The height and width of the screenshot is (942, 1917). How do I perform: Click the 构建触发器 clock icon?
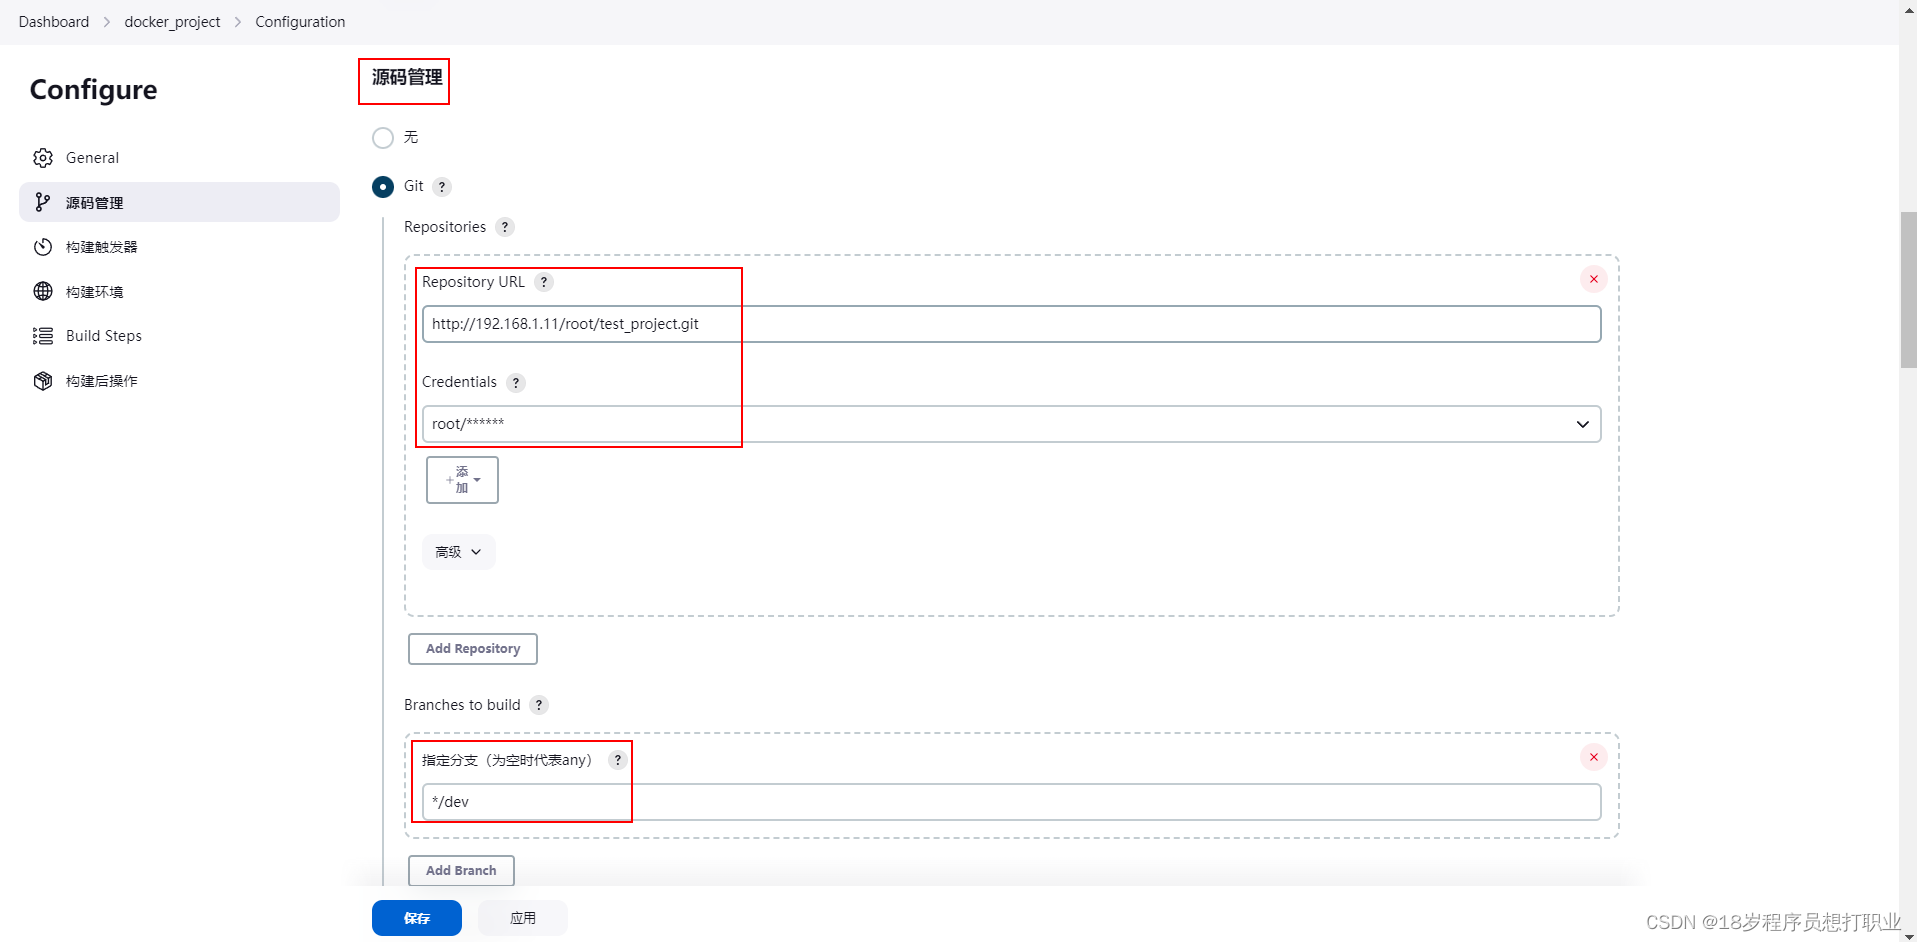coord(43,247)
